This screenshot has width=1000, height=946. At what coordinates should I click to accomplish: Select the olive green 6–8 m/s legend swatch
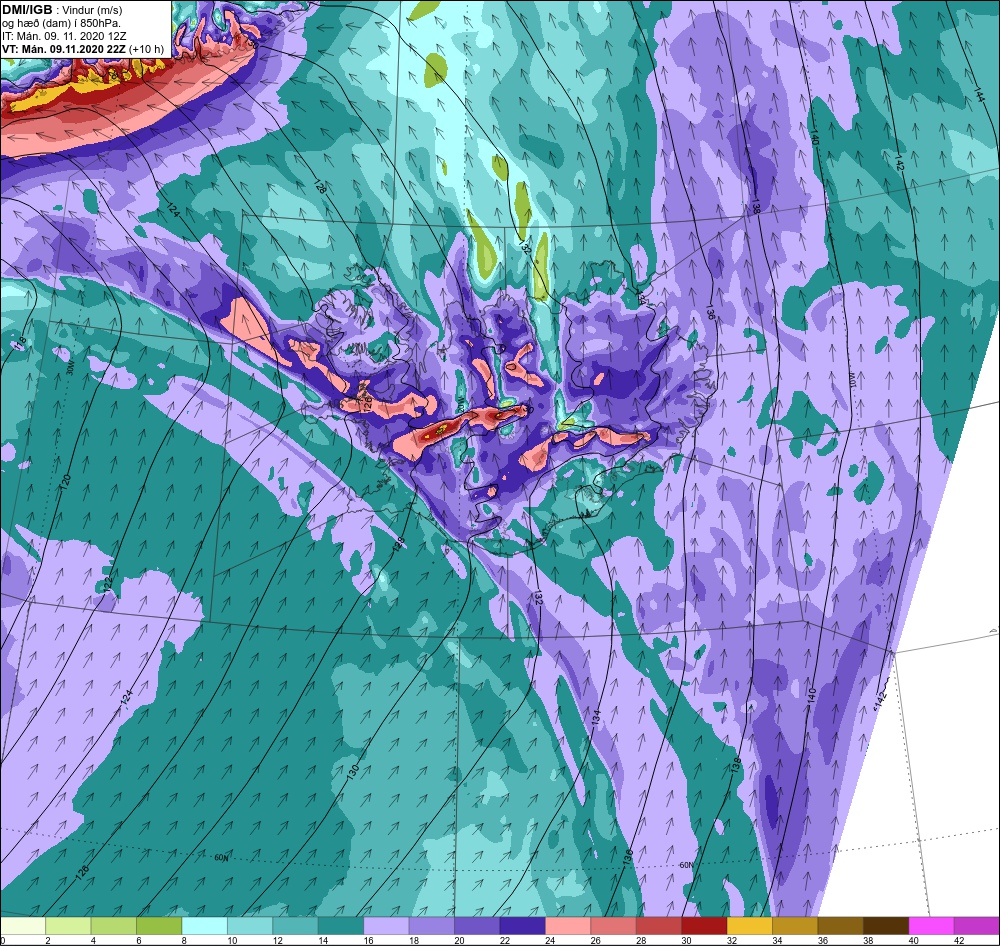pos(159,926)
